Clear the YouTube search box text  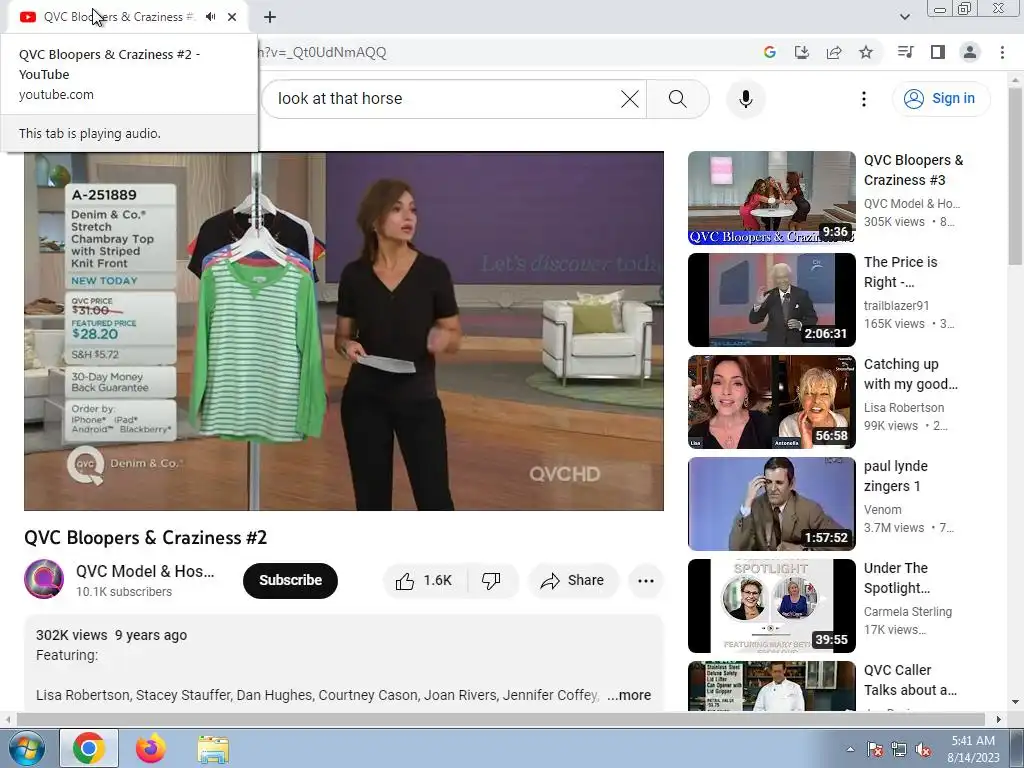point(630,99)
